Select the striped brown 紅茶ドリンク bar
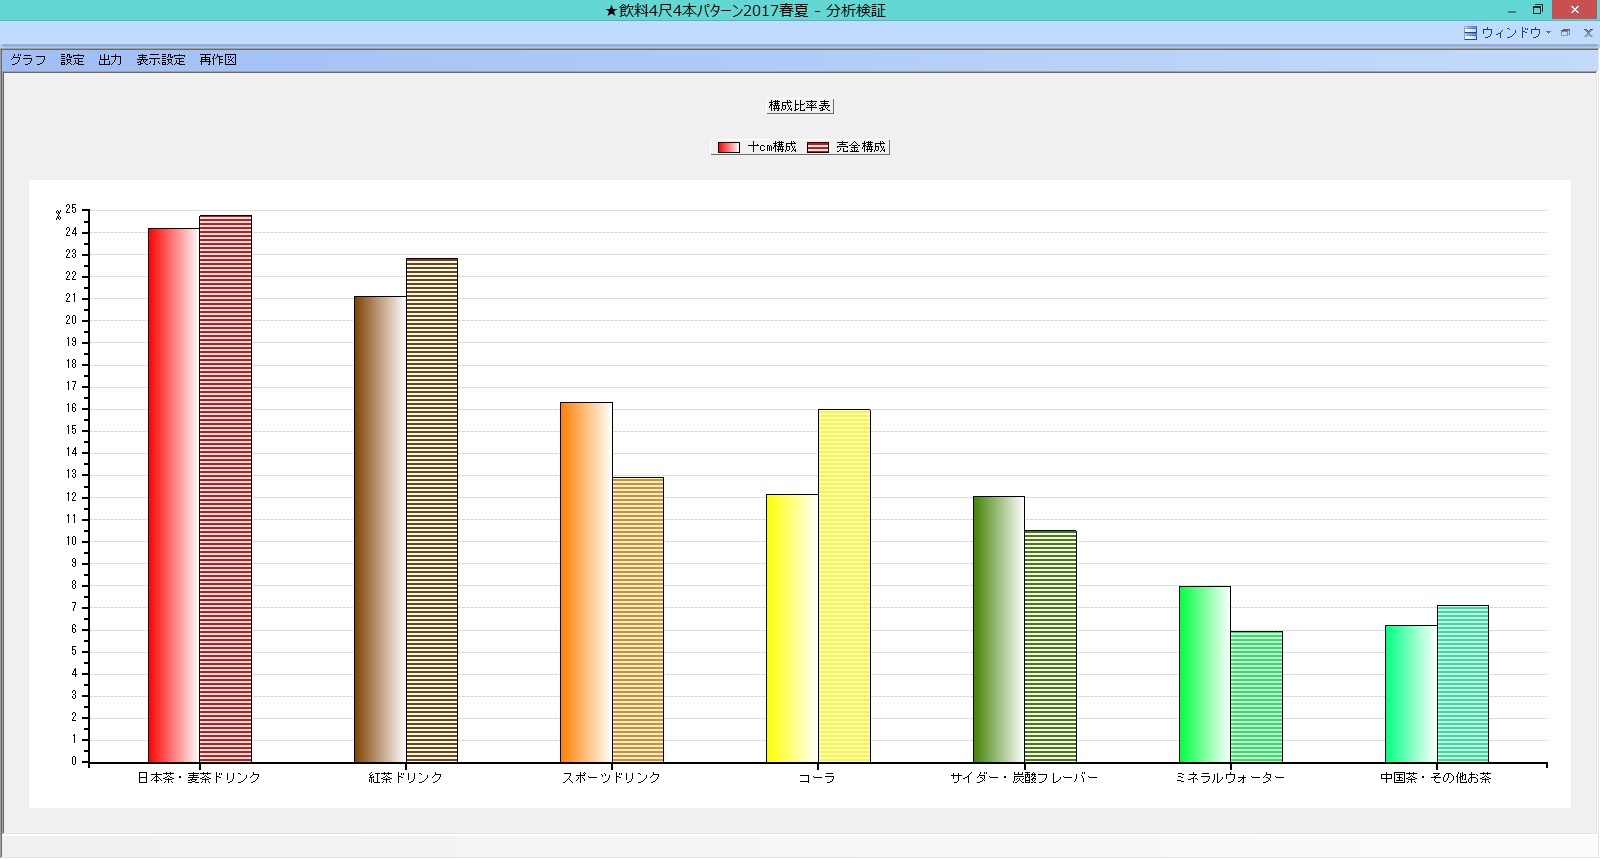 coord(432,510)
